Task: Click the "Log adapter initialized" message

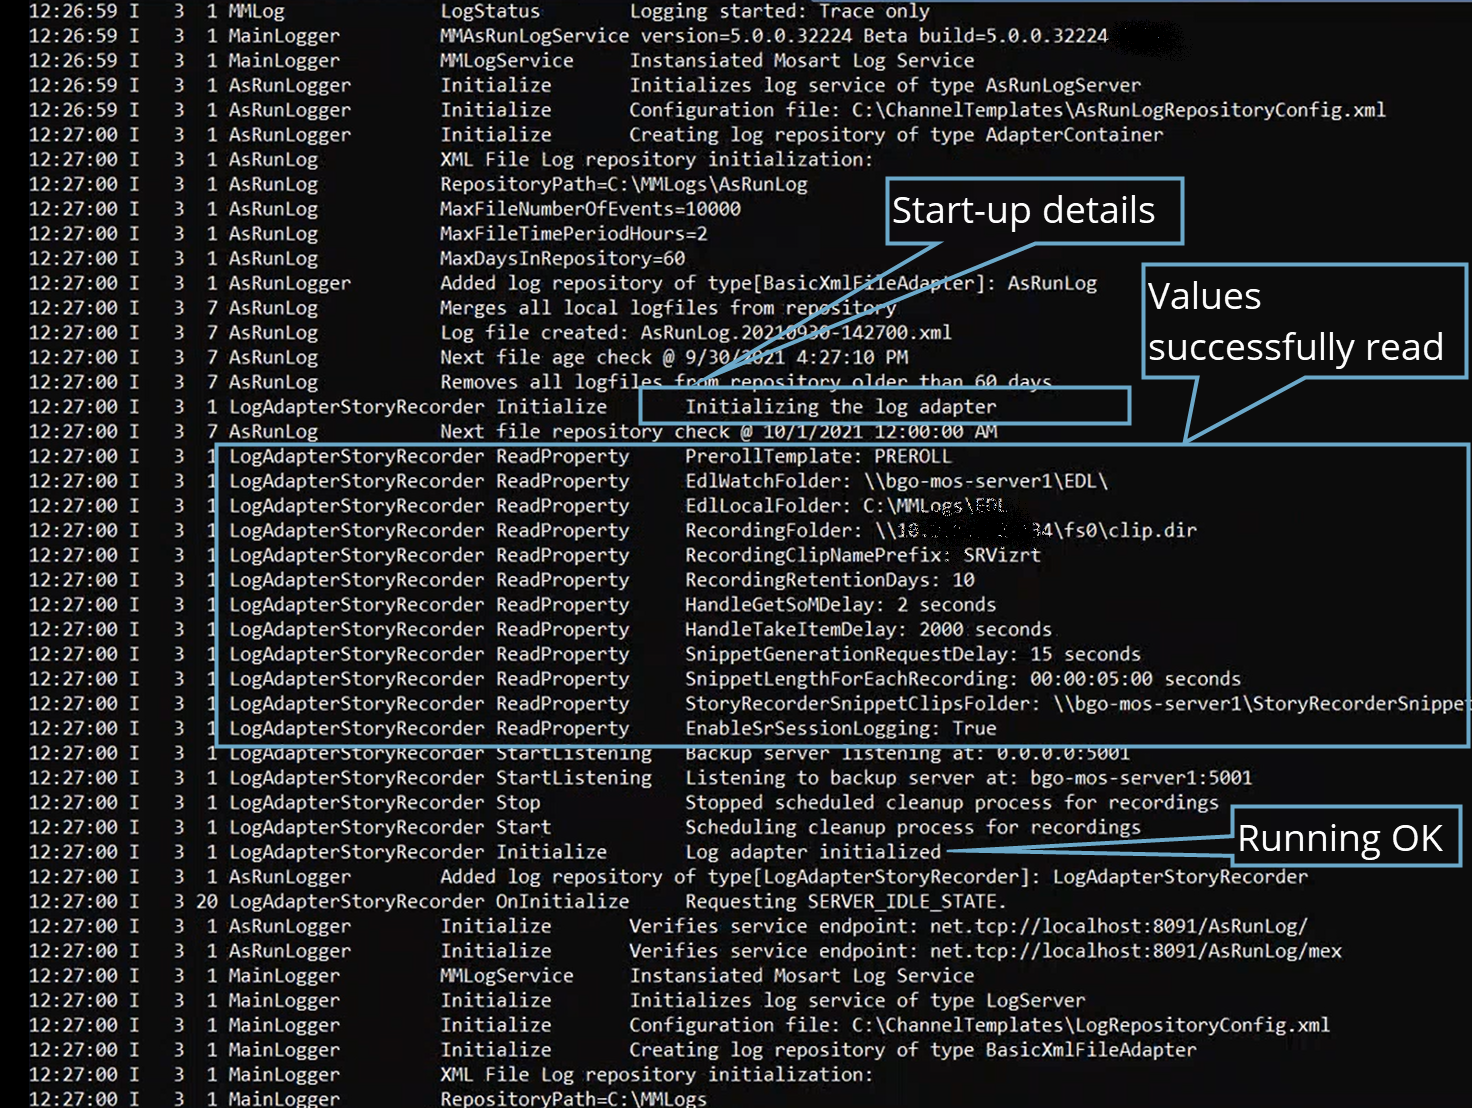Action: coord(812,852)
